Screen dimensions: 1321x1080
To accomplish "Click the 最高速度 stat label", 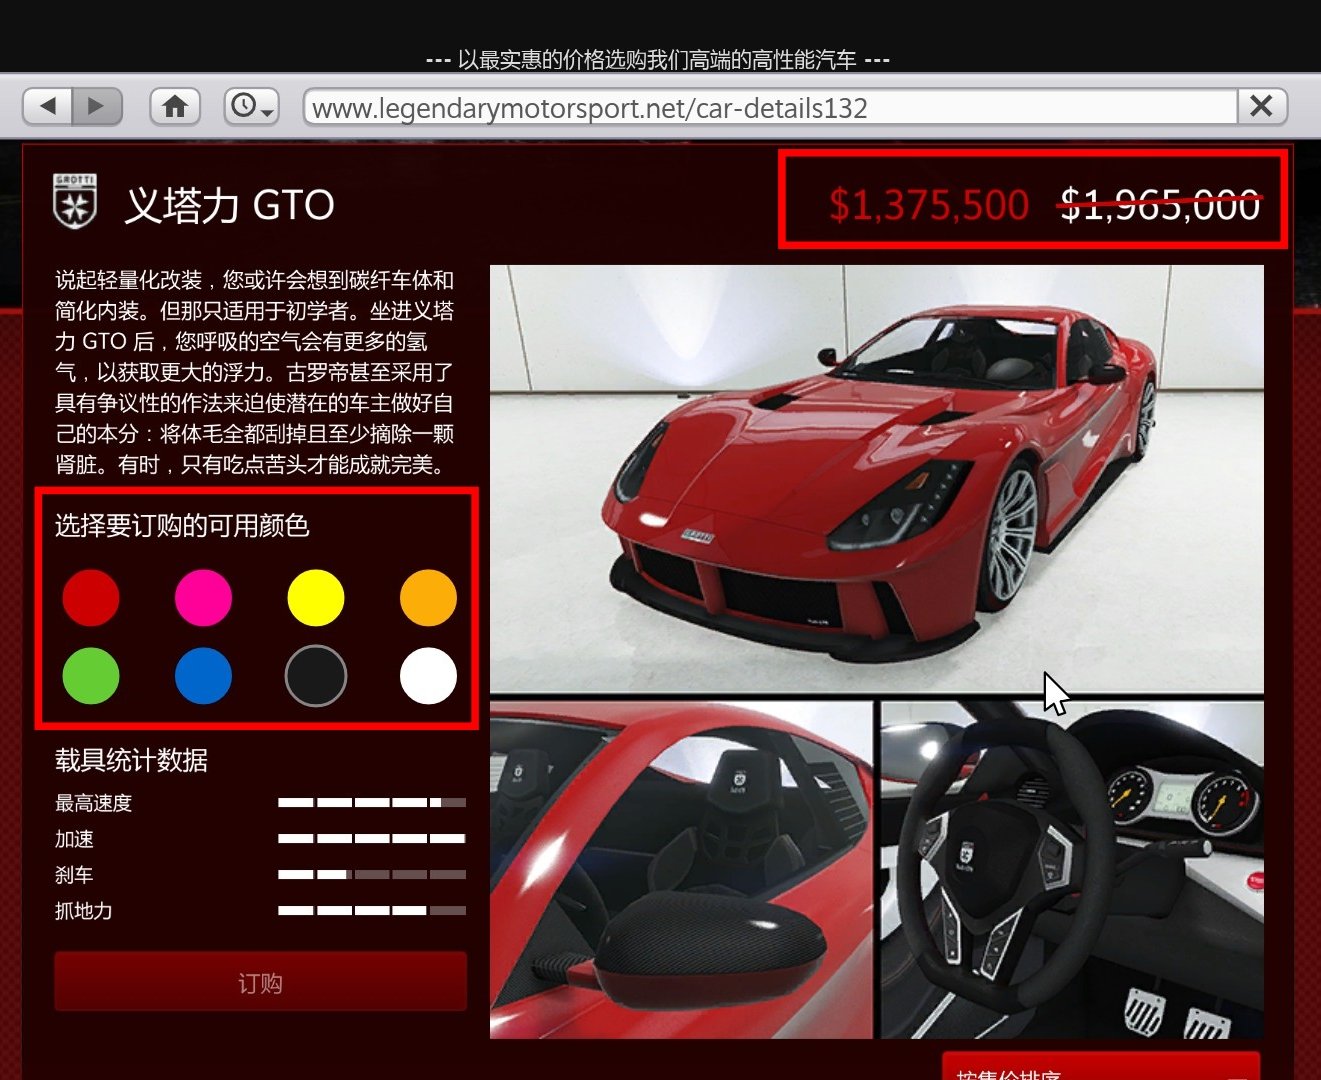I will click(x=93, y=803).
